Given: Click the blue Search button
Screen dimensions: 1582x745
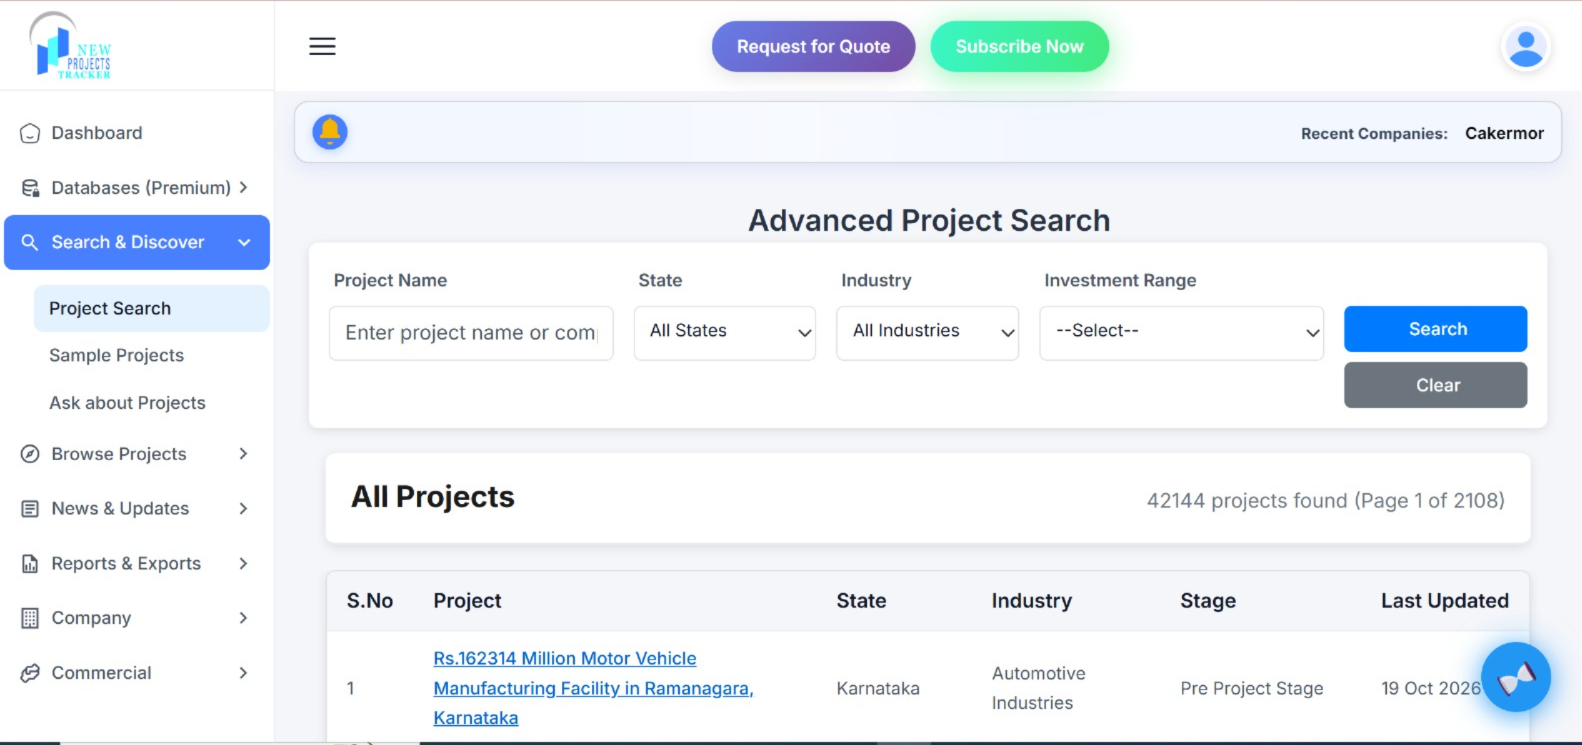Looking at the screenshot, I should [1435, 329].
